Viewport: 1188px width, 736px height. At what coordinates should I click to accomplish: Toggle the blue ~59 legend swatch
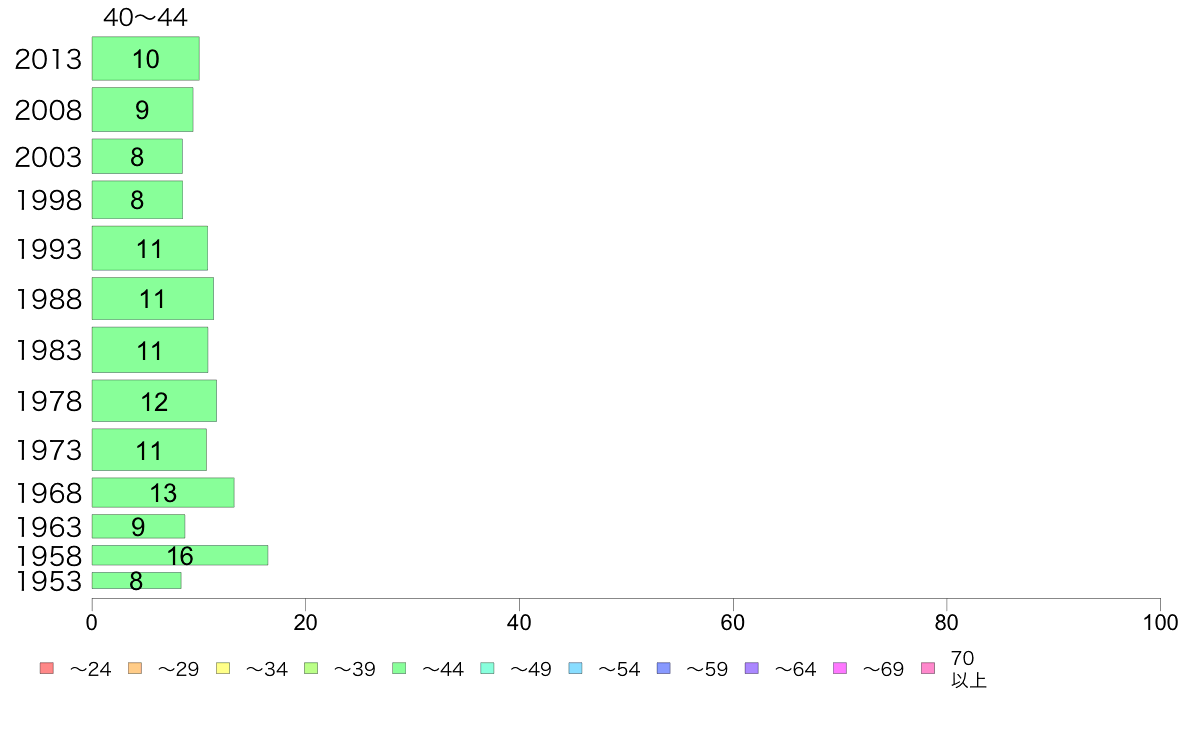click(664, 668)
